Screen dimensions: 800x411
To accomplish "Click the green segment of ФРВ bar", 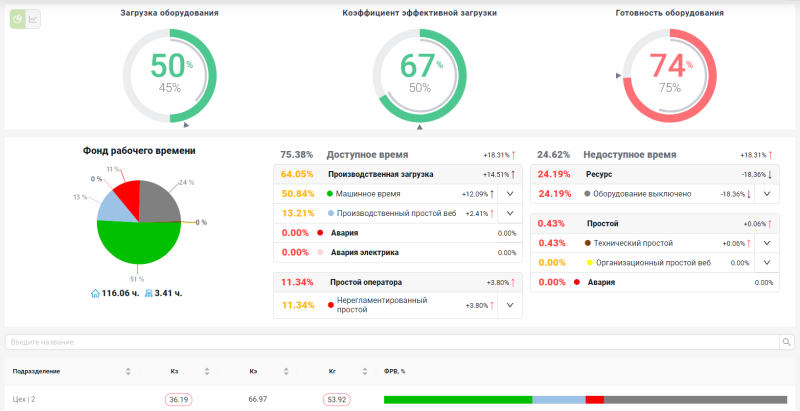I will [458, 400].
